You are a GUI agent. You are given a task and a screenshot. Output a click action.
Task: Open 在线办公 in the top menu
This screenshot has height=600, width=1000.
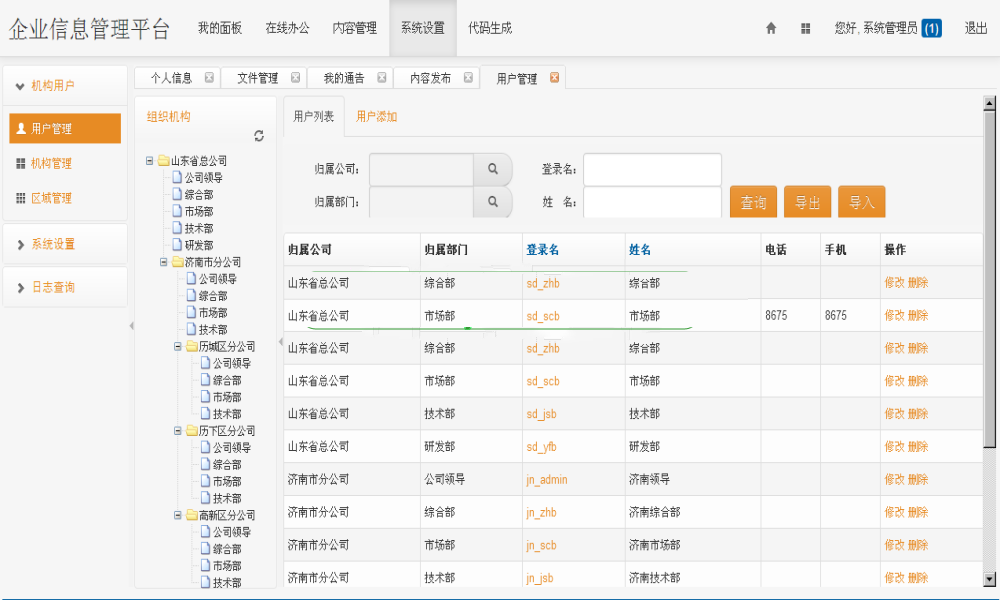pyautogui.click(x=287, y=28)
